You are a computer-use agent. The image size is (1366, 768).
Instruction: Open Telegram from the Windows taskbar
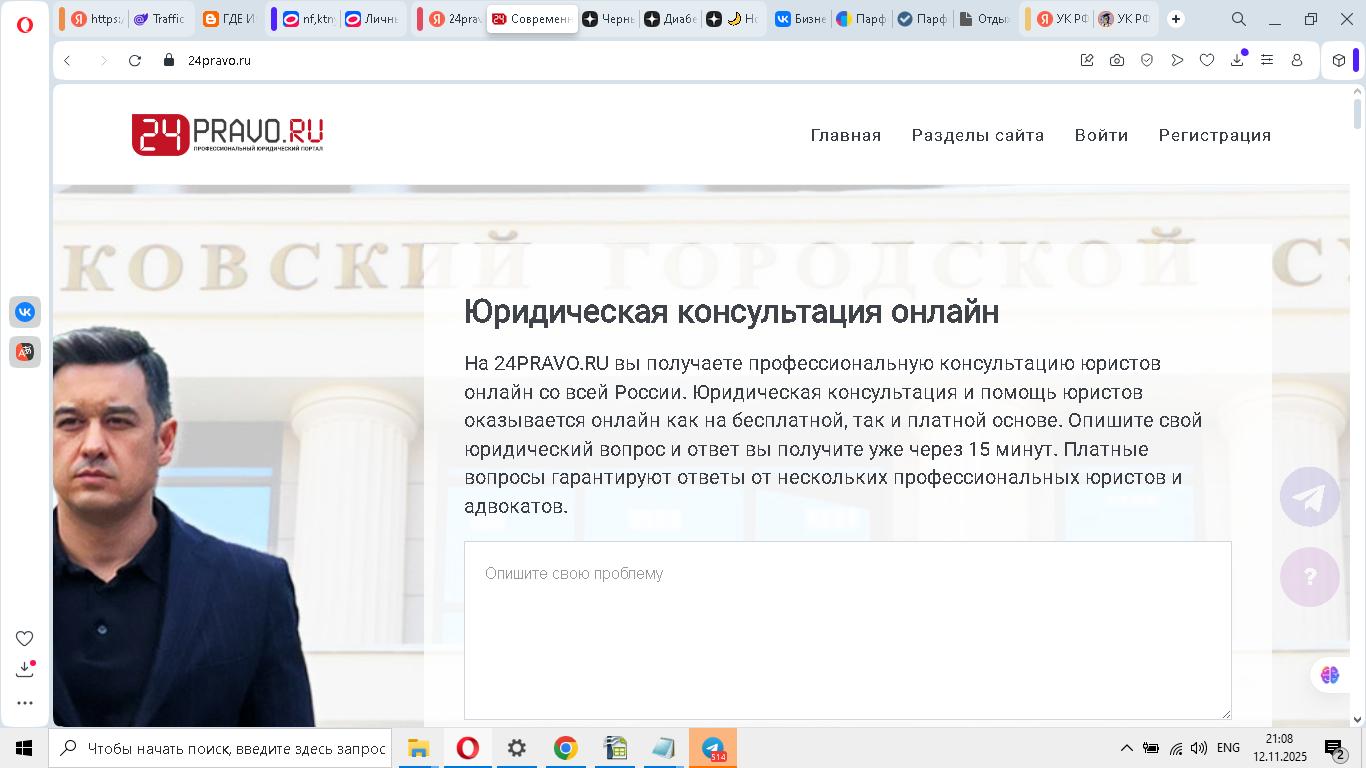click(x=713, y=748)
